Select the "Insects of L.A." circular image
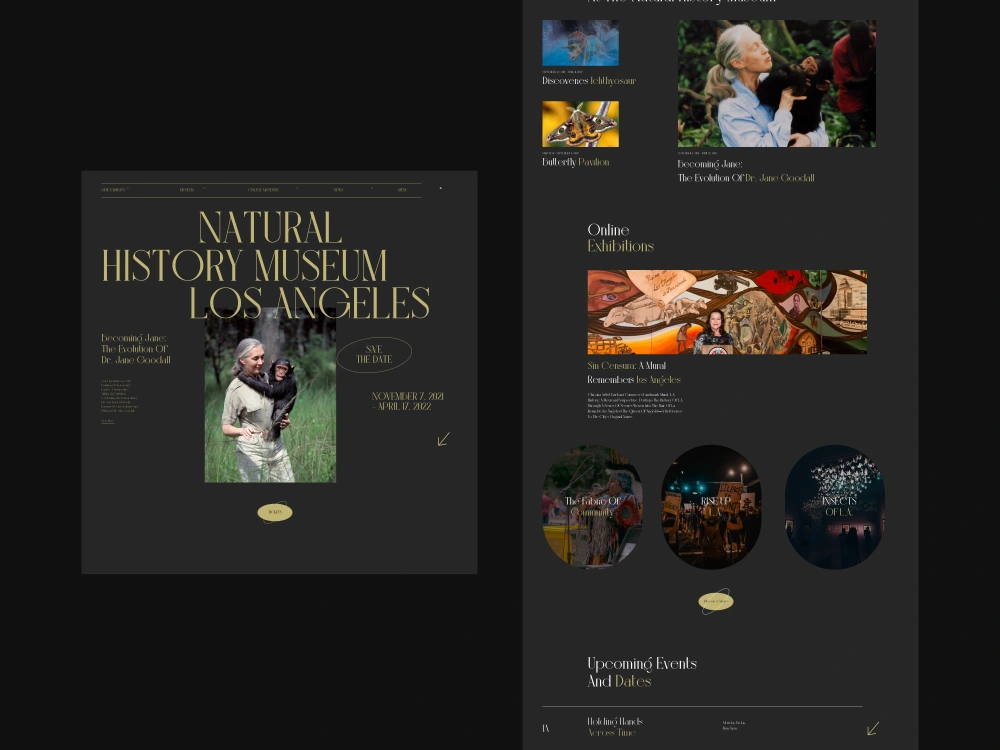This screenshot has width=1000, height=750. pyautogui.click(x=834, y=506)
